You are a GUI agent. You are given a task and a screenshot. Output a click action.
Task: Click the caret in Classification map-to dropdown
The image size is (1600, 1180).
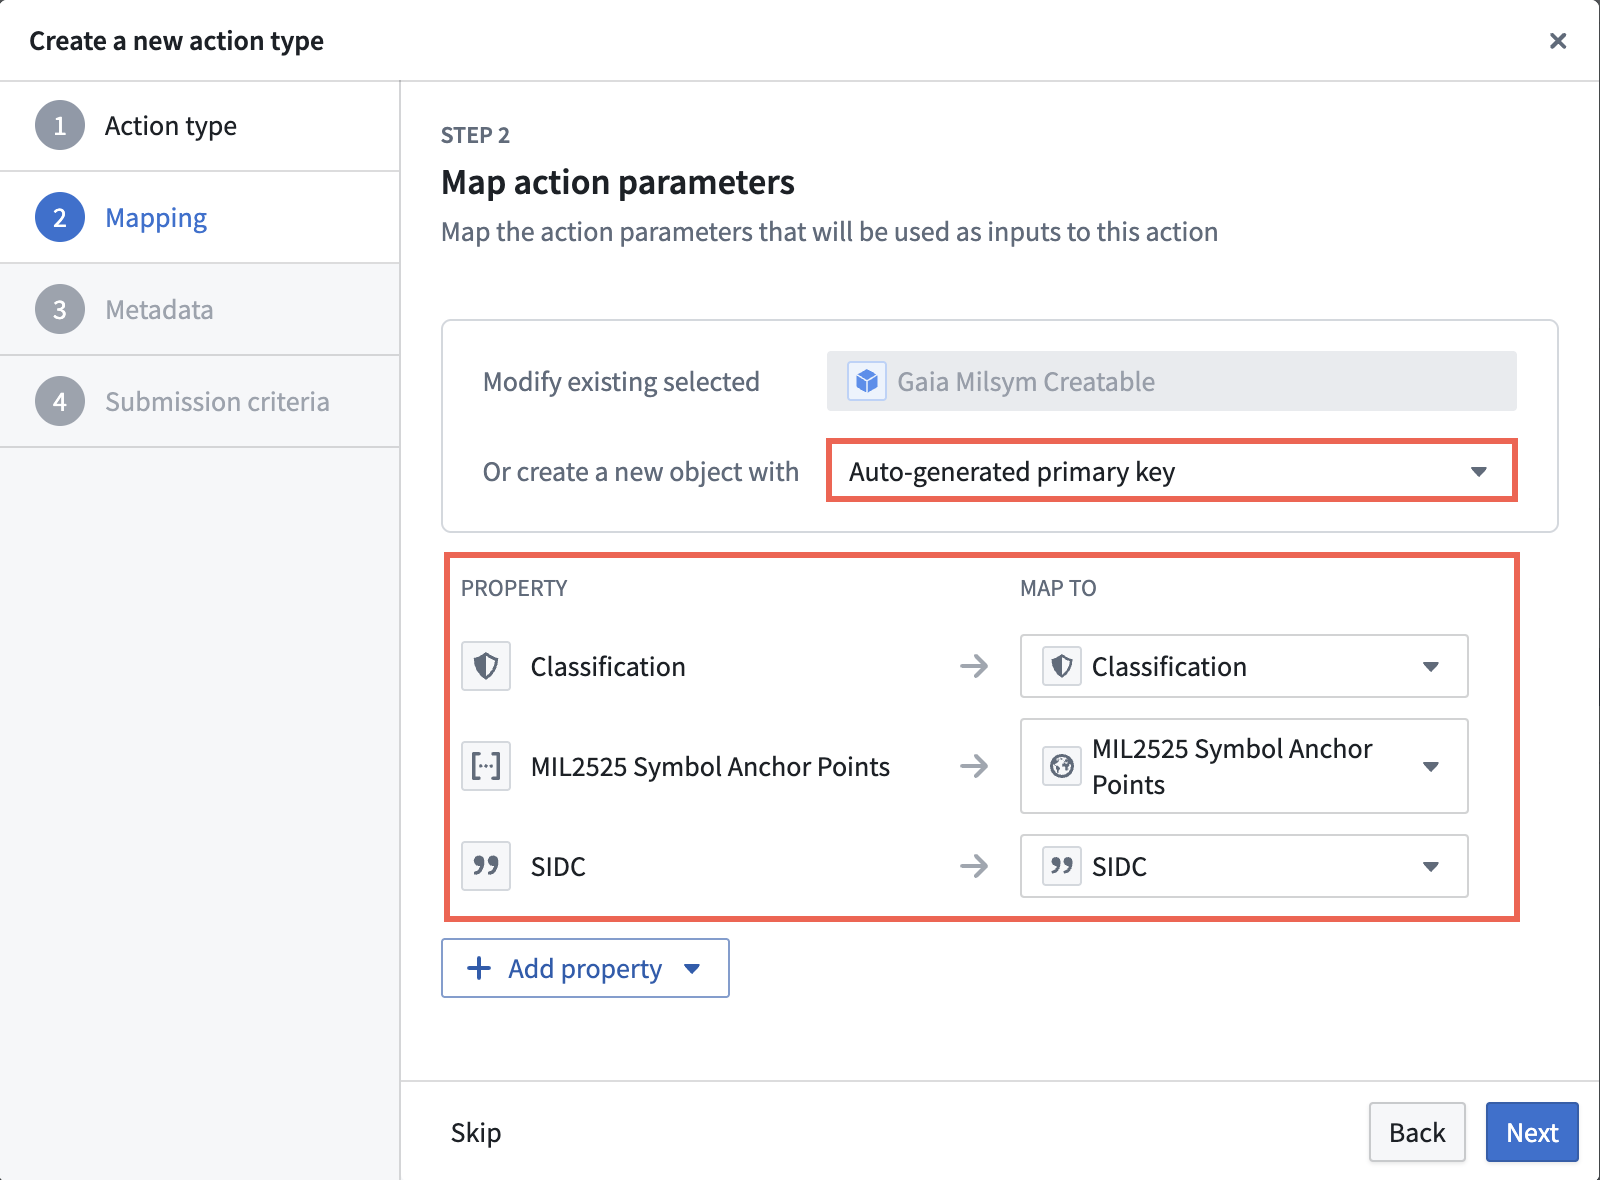[x=1431, y=667]
